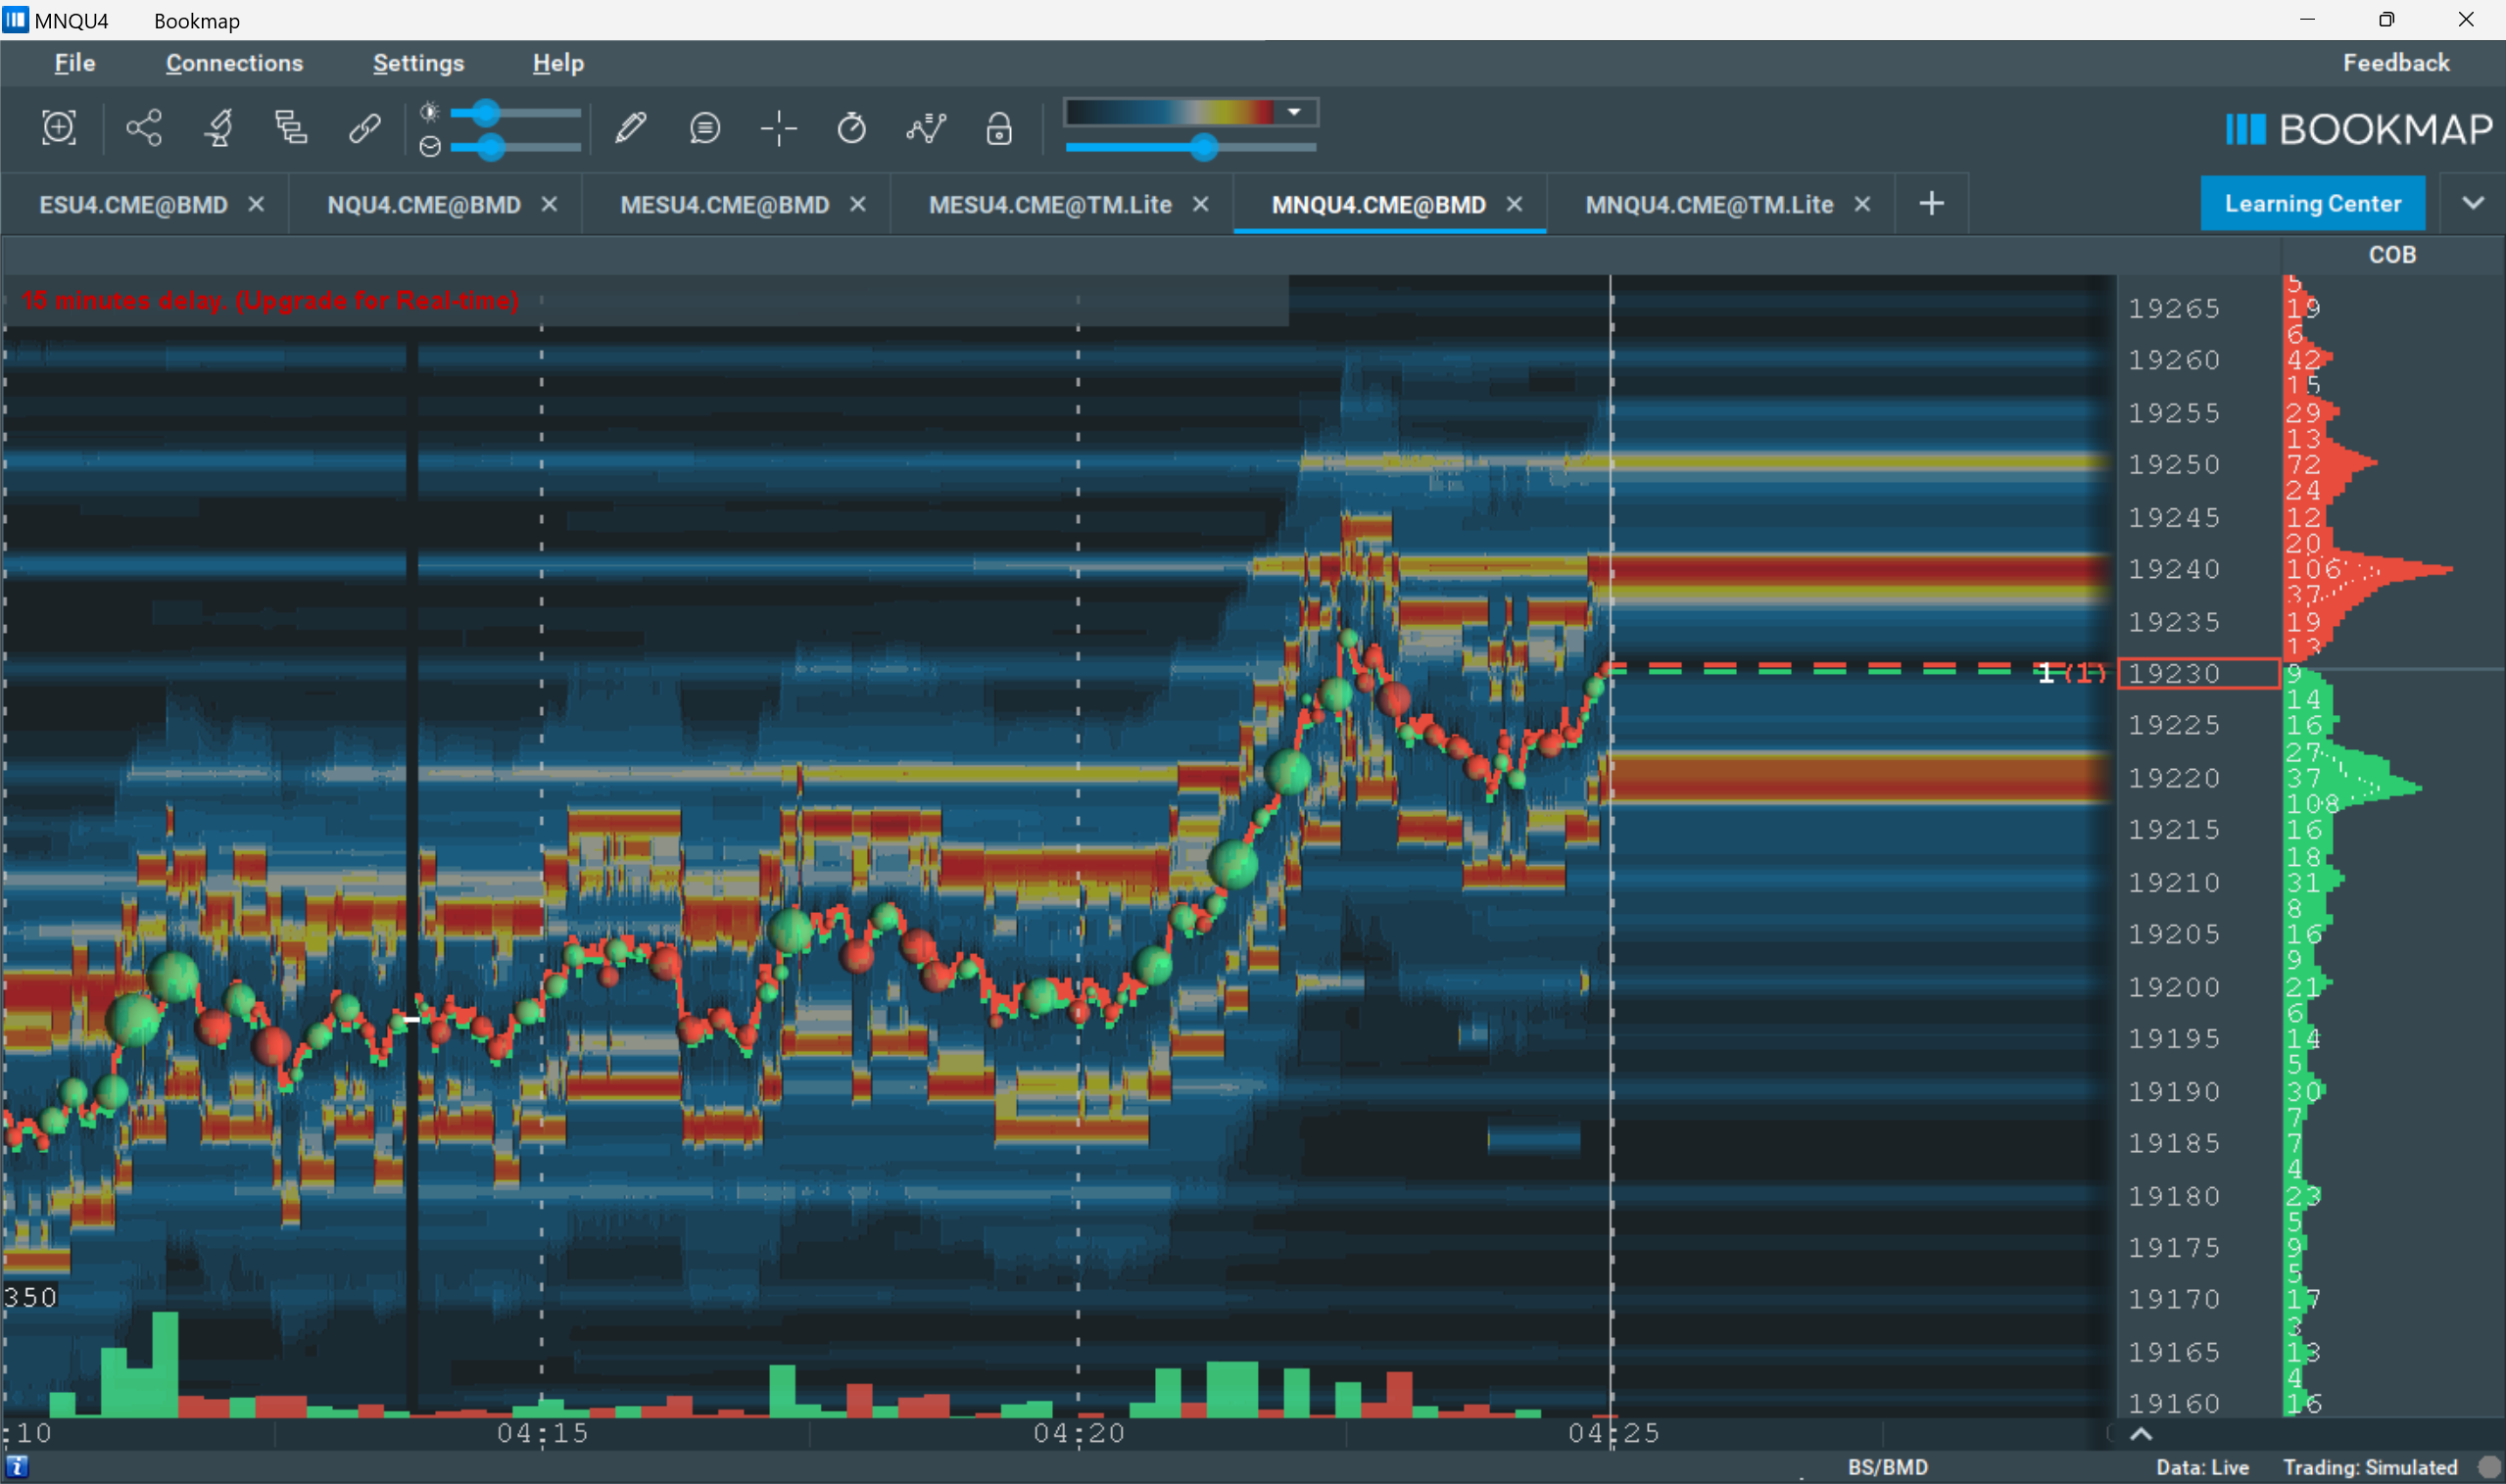Open the Connections menu

pos(234,63)
